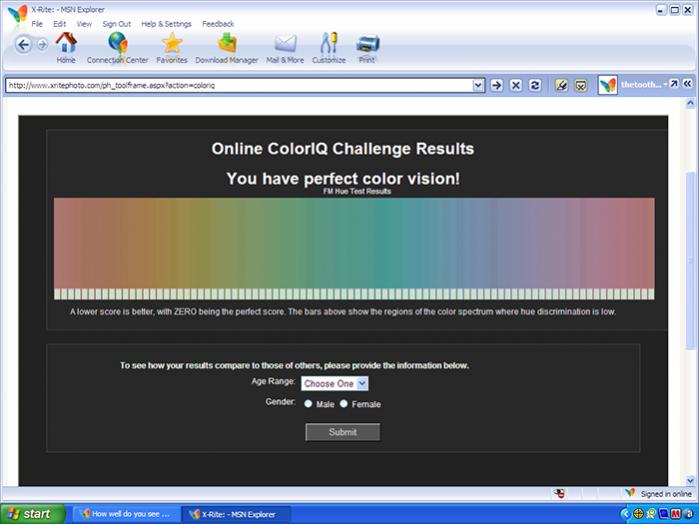Open the Windows start menu
The image size is (699, 524).
(x=32, y=514)
